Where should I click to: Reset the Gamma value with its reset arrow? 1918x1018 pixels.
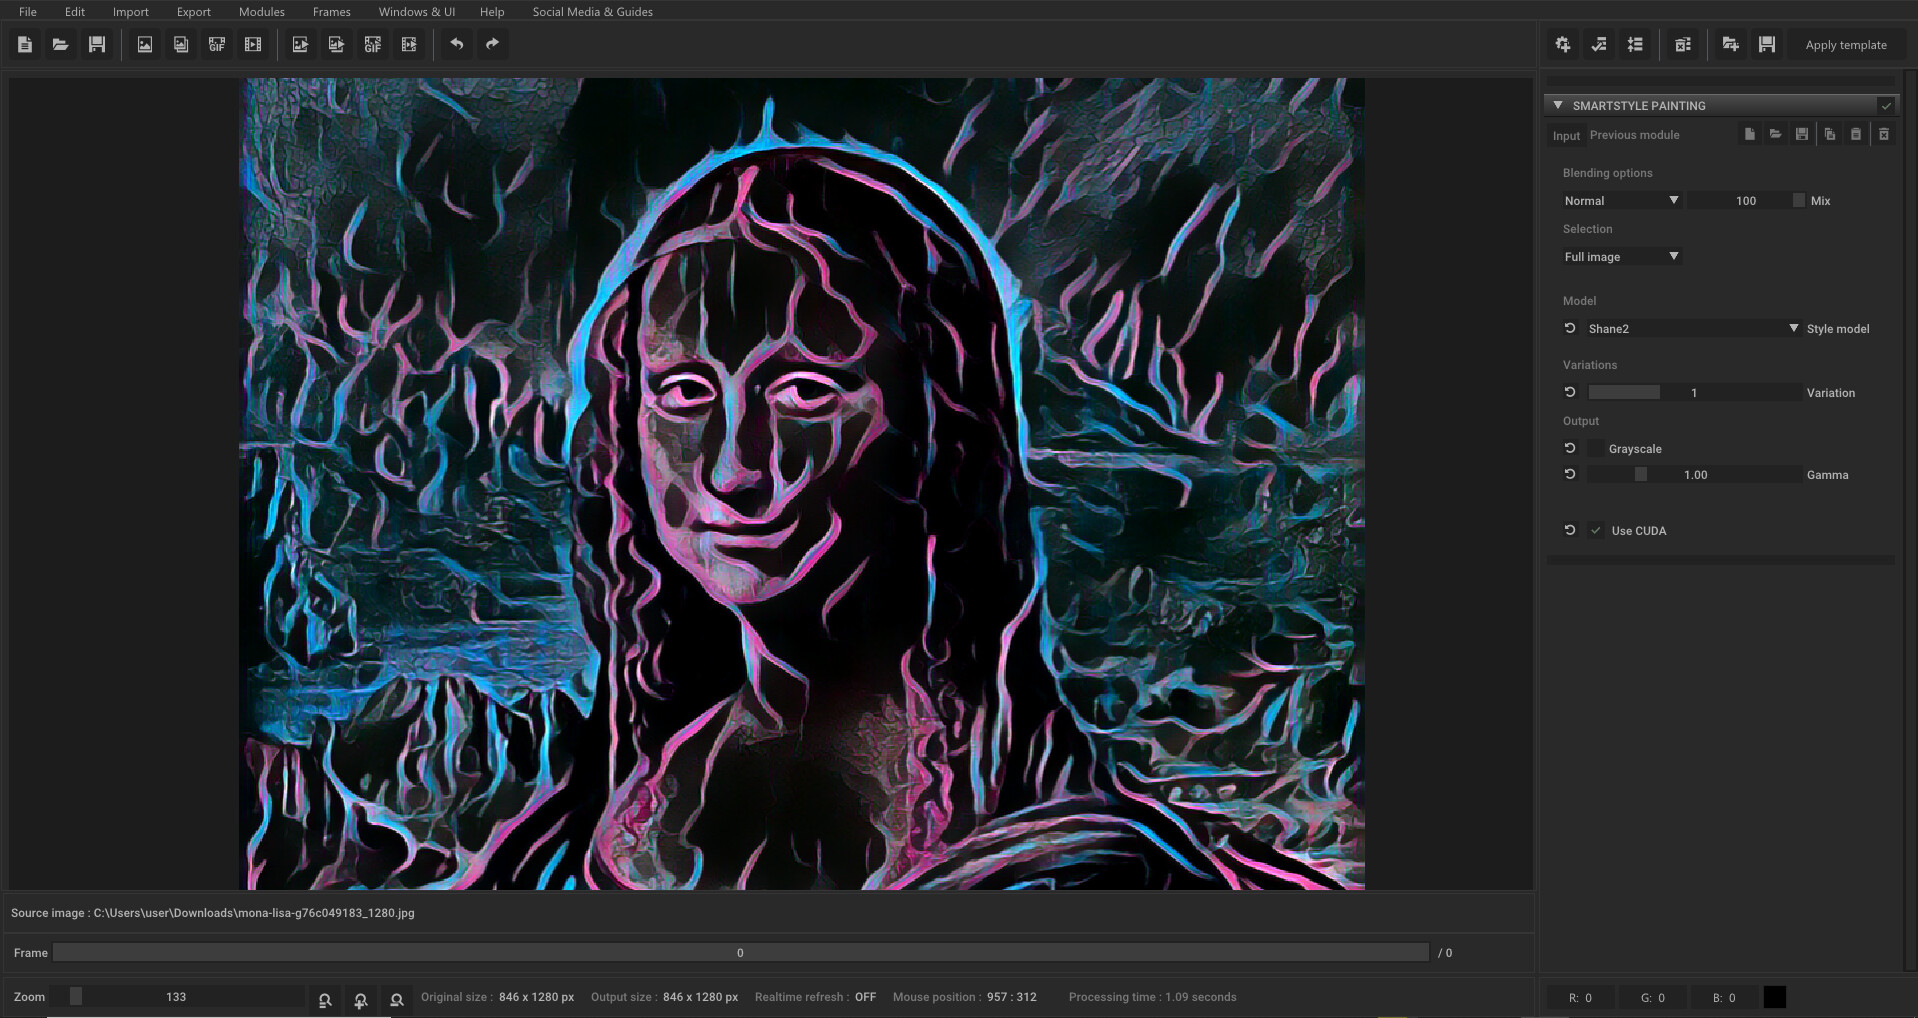click(x=1569, y=474)
